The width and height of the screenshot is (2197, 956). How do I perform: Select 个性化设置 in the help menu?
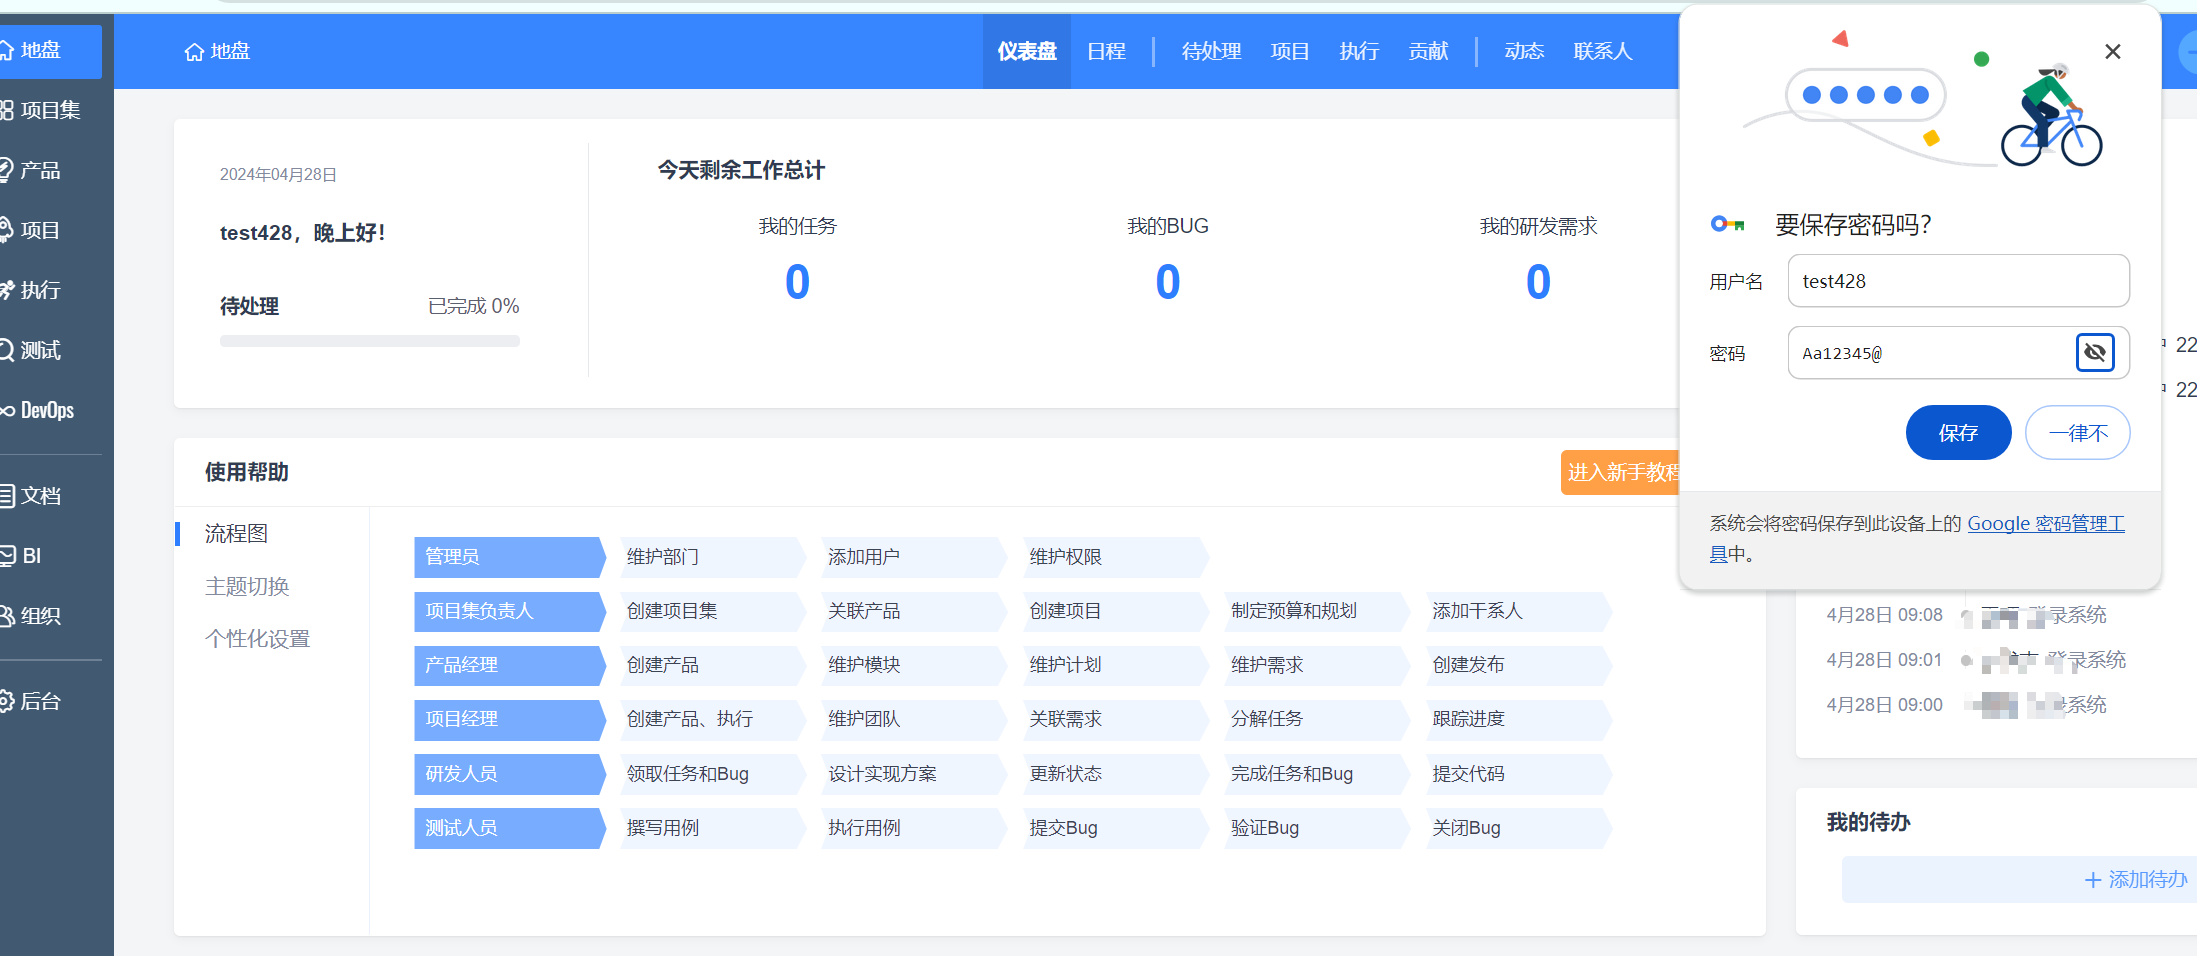pyautogui.click(x=257, y=640)
